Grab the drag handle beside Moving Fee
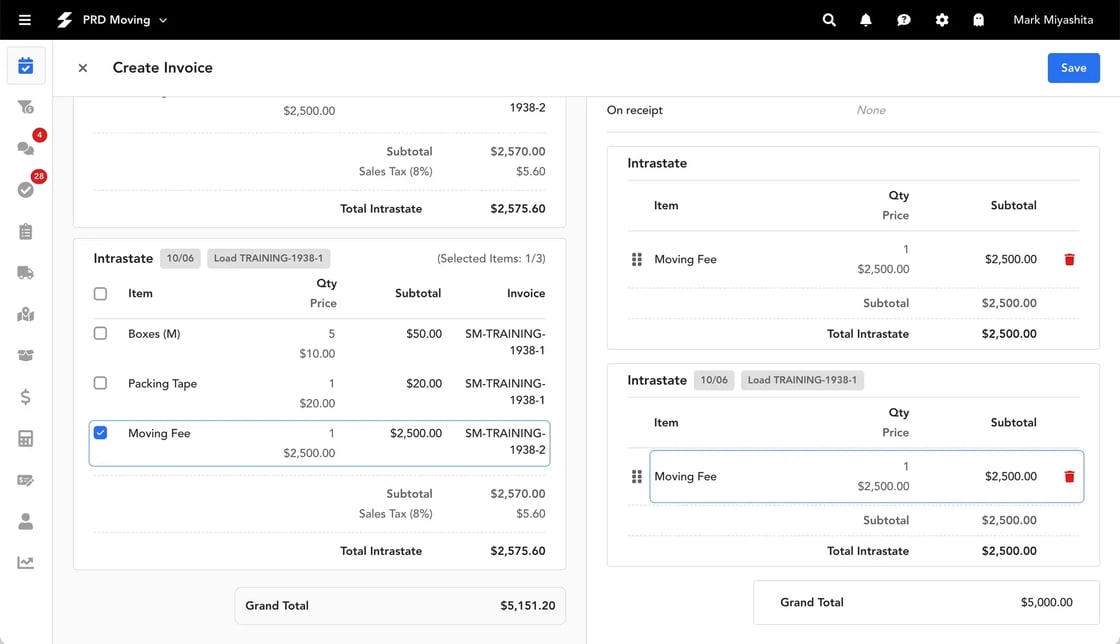 [x=637, y=259]
